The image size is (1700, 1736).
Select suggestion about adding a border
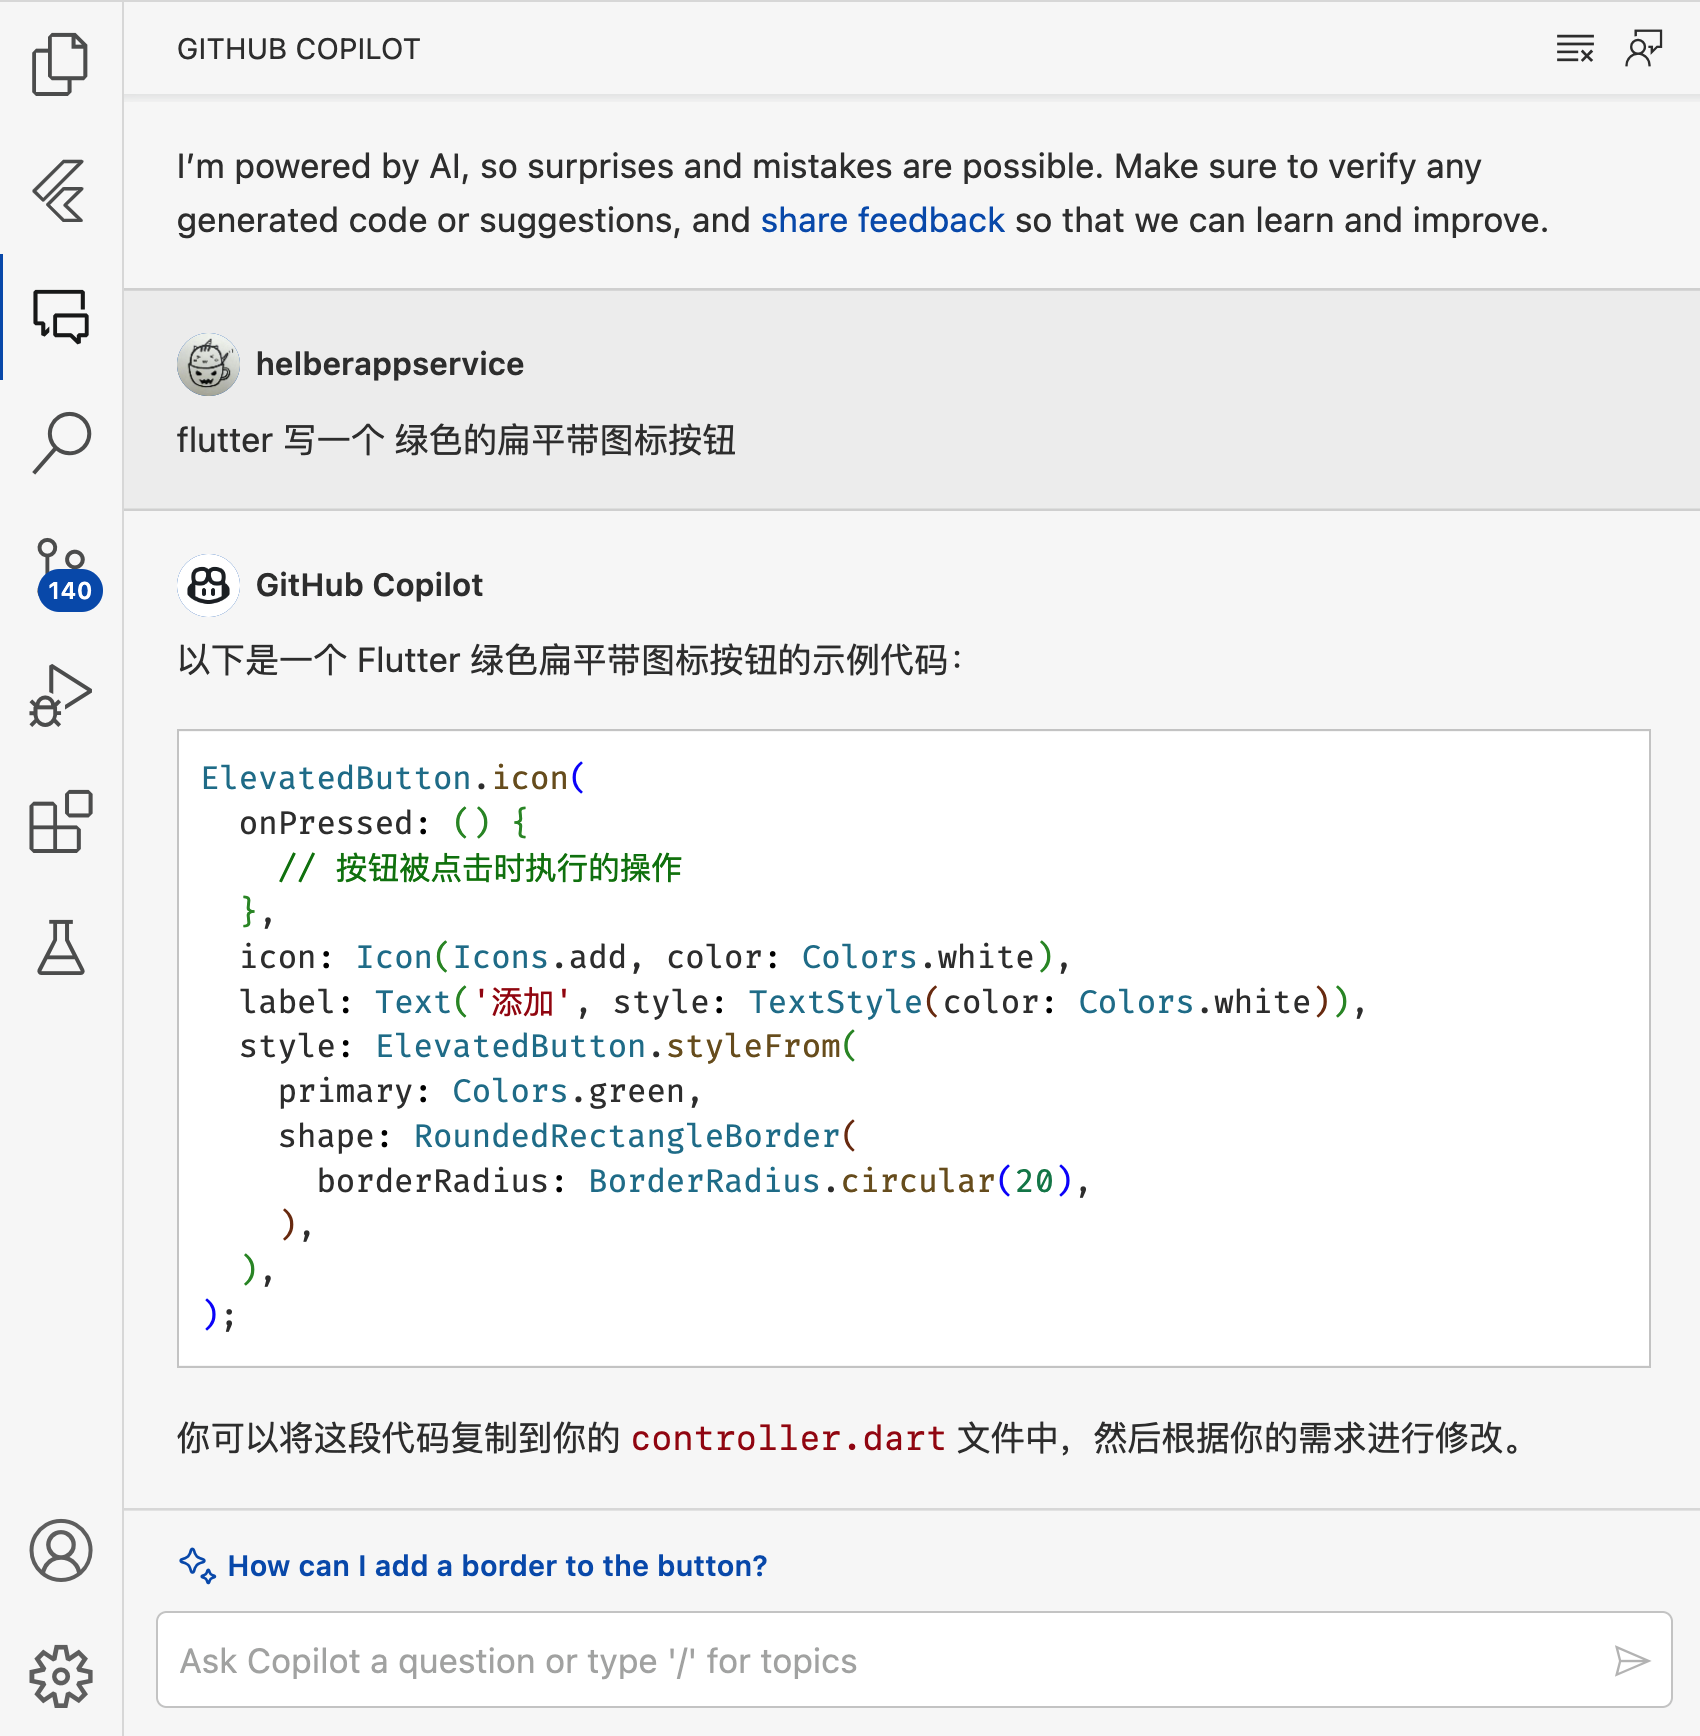[497, 1565]
